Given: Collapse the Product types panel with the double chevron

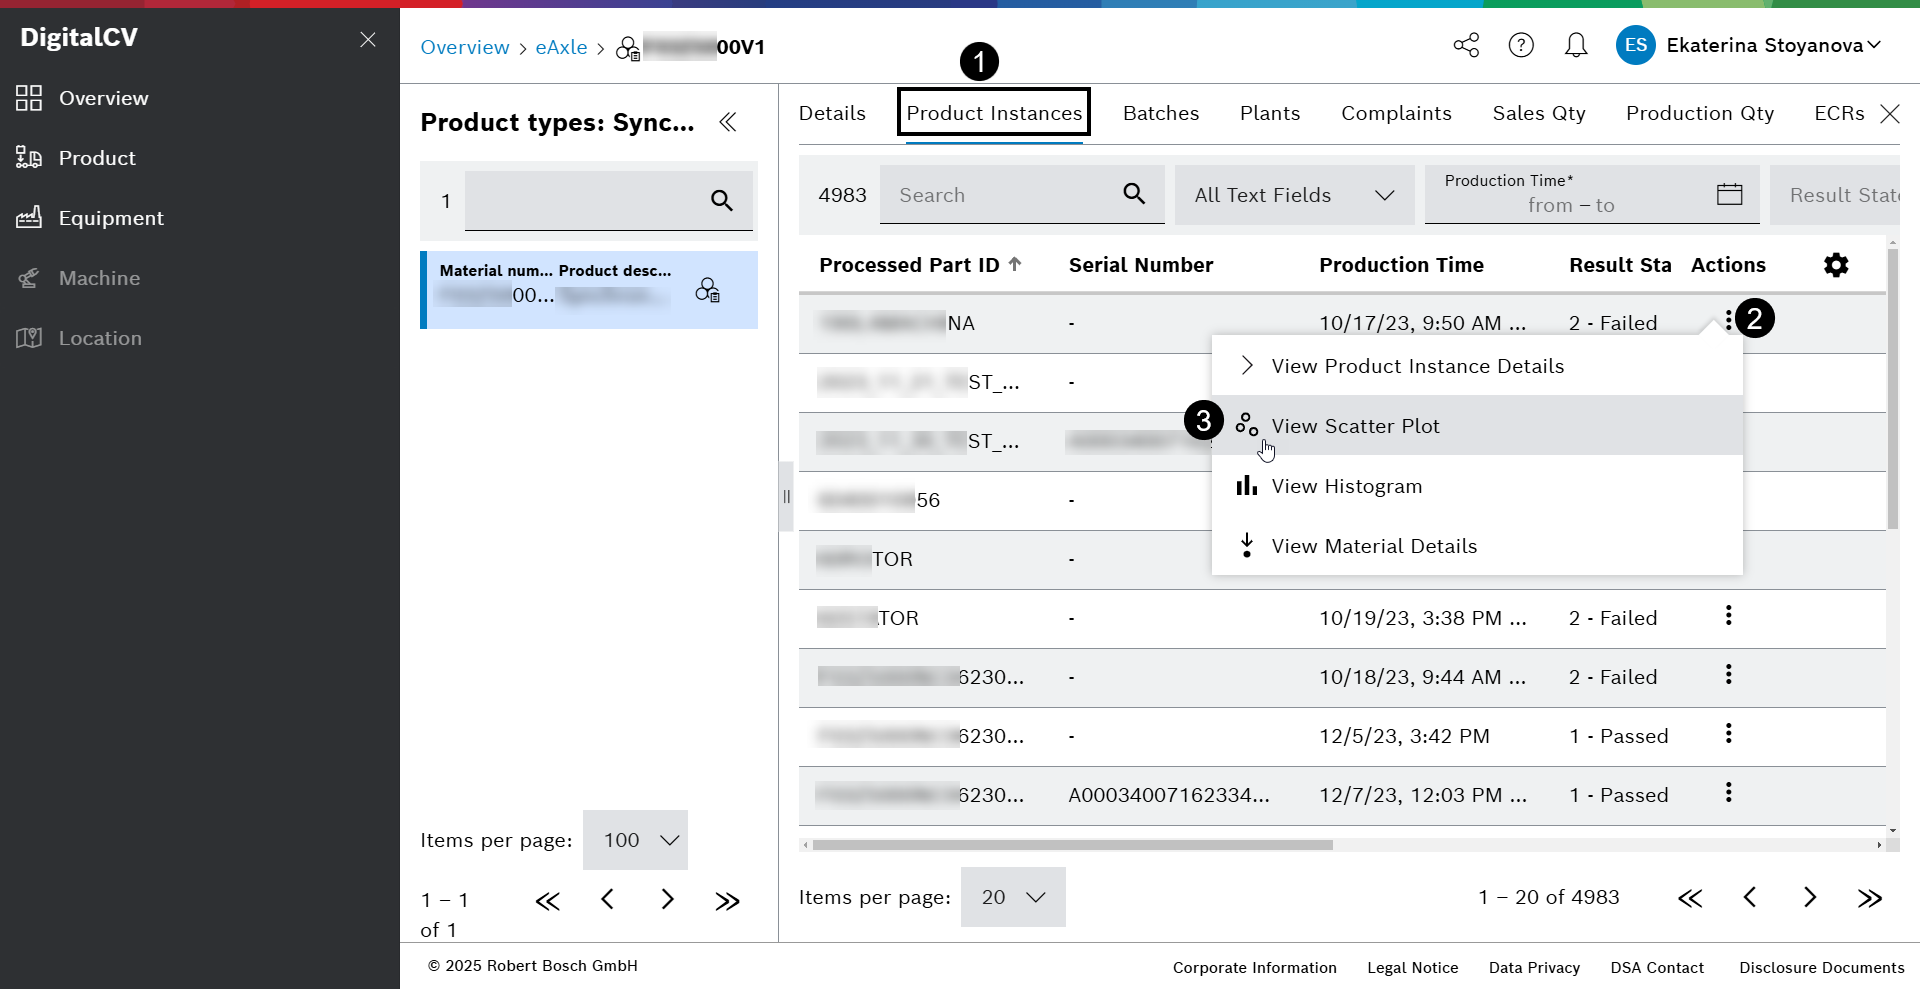Looking at the screenshot, I should tap(728, 122).
